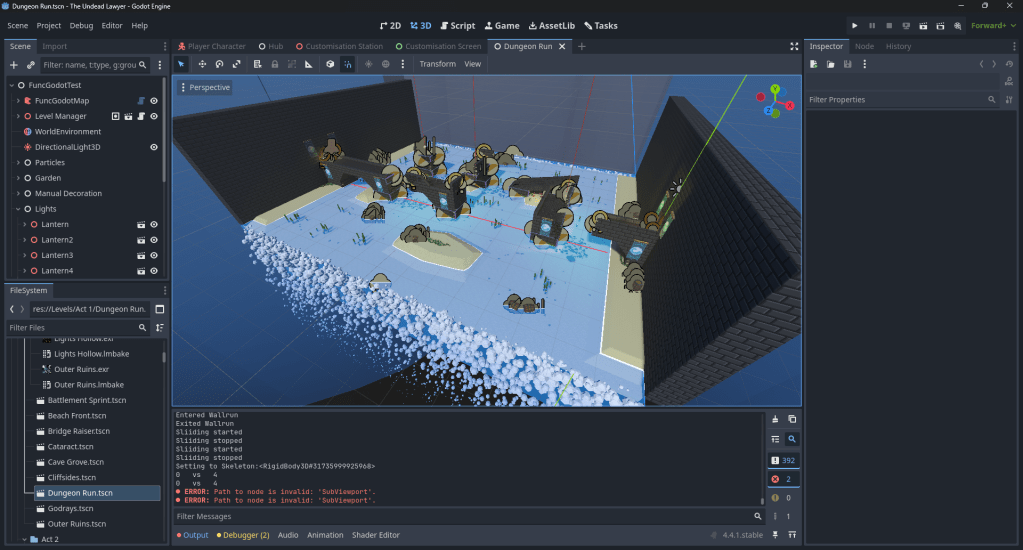Click the Clear Output icon in bottom panel
This screenshot has height=550, width=1023.
pyautogui.click(x=775, y=419)
